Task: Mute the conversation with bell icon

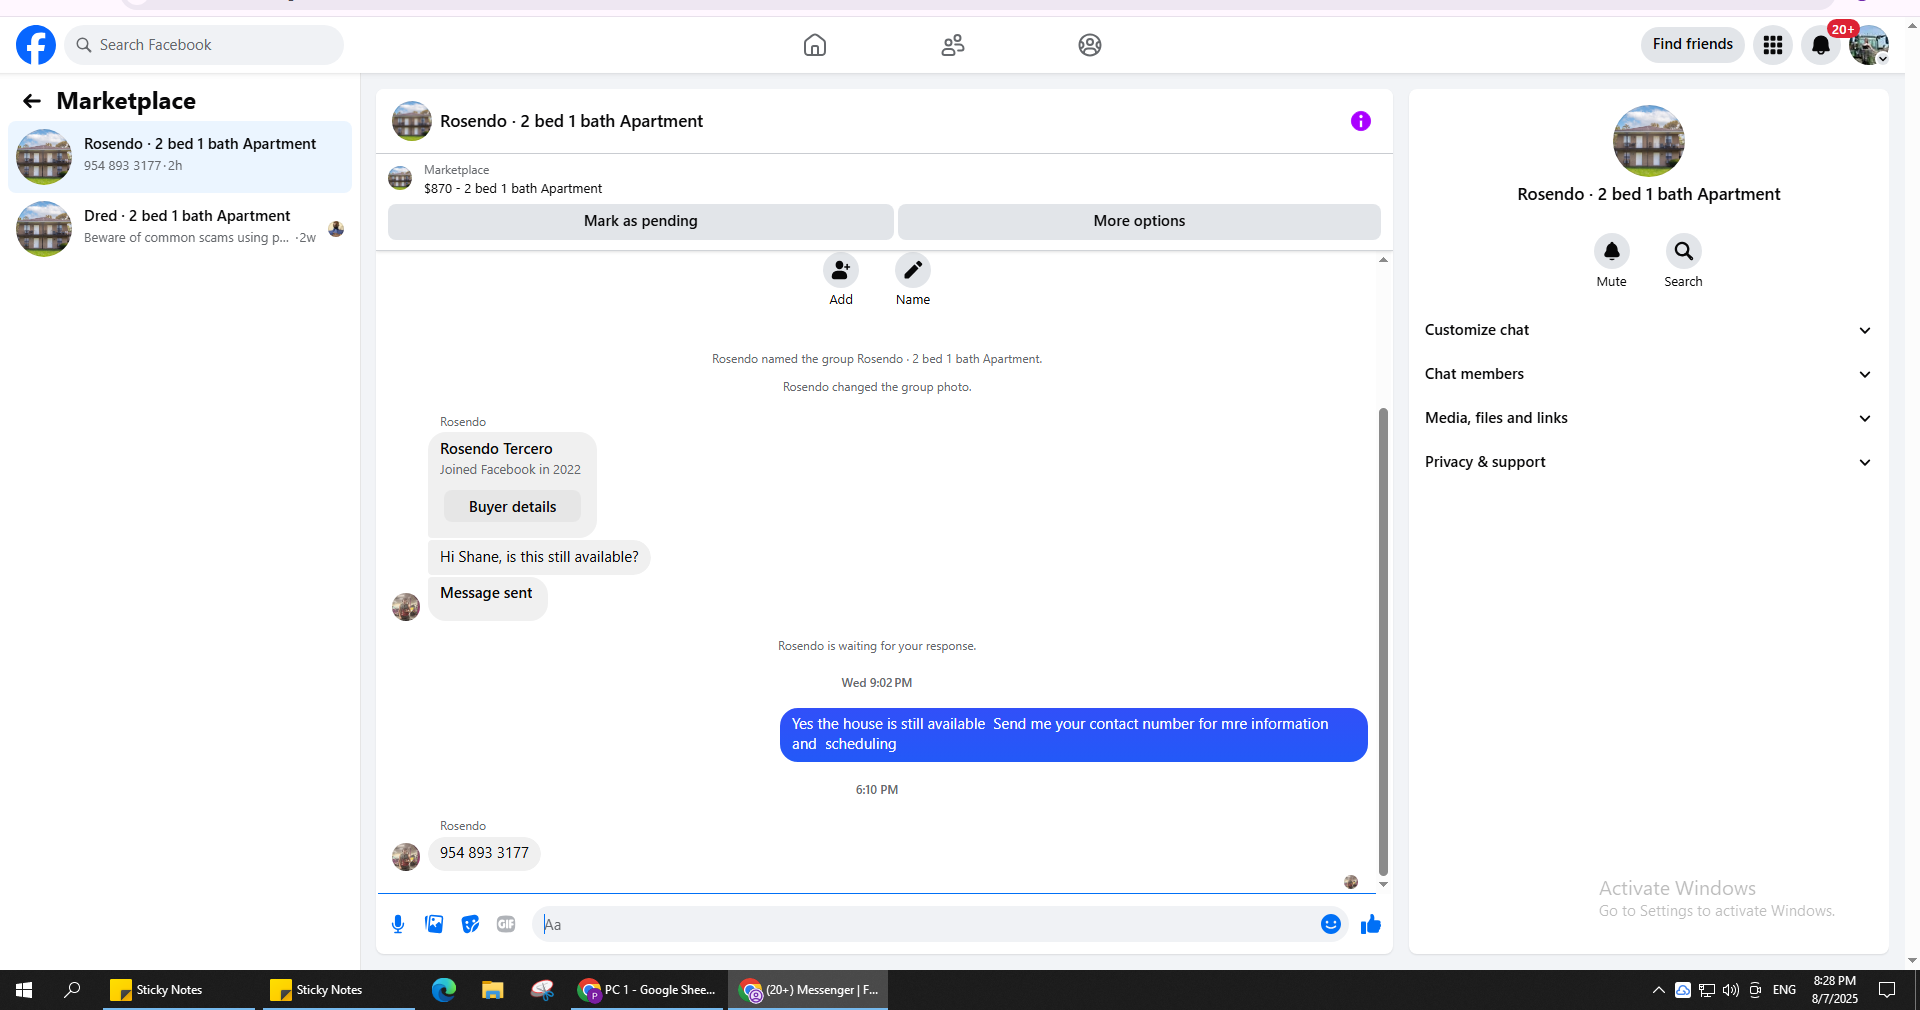Action: click(x=1612, y=251)
